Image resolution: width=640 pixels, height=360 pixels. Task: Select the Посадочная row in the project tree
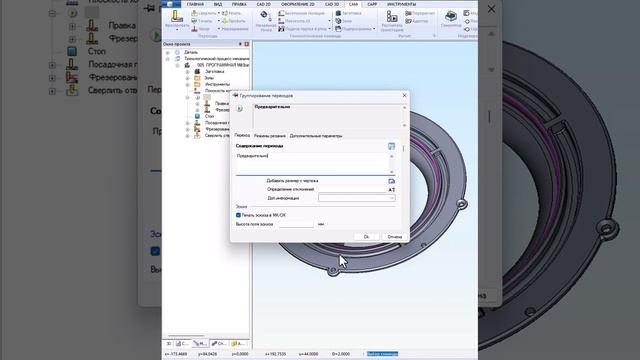pyautogui.click(x=216, y=123)
